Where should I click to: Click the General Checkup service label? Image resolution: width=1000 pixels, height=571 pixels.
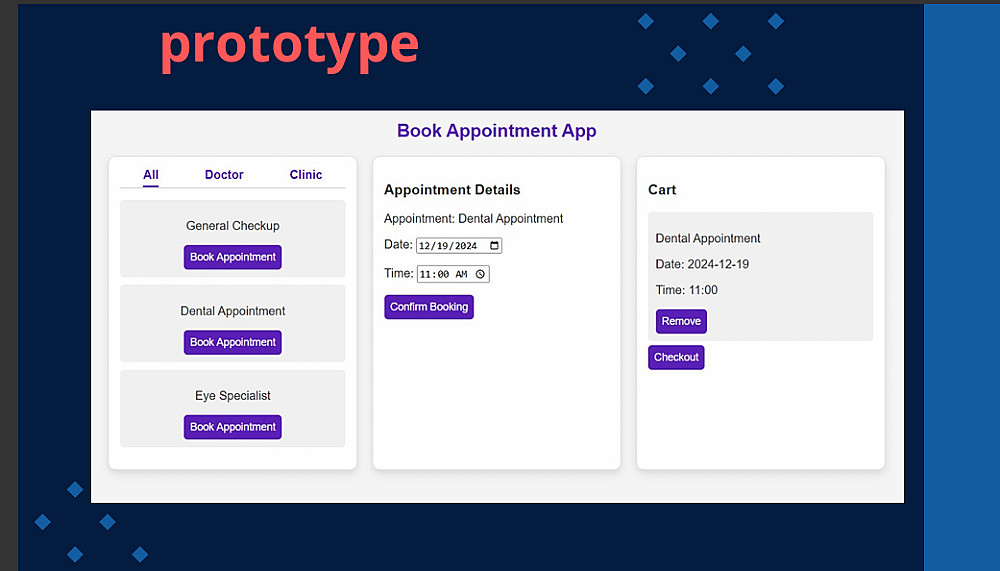(233, 226)
